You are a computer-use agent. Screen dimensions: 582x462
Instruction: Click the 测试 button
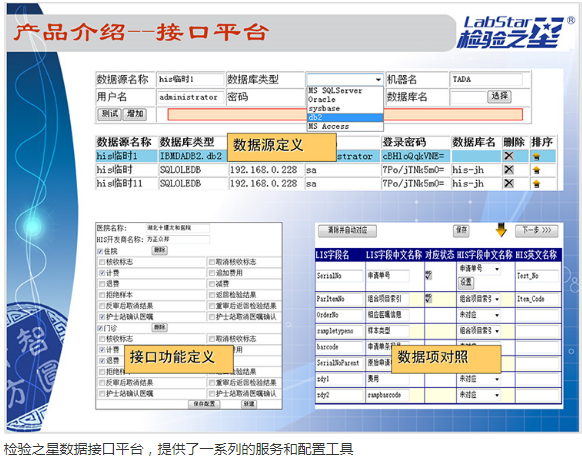tap(109, 114)
